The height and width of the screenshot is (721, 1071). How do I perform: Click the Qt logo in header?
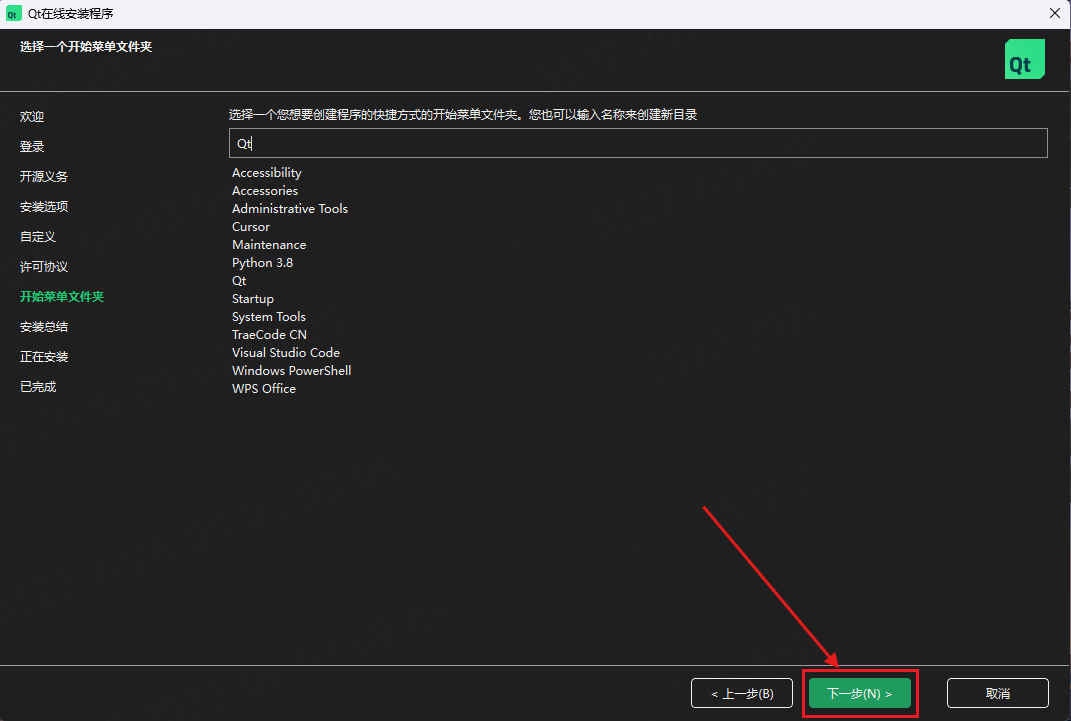click(x=1025, y=59)
